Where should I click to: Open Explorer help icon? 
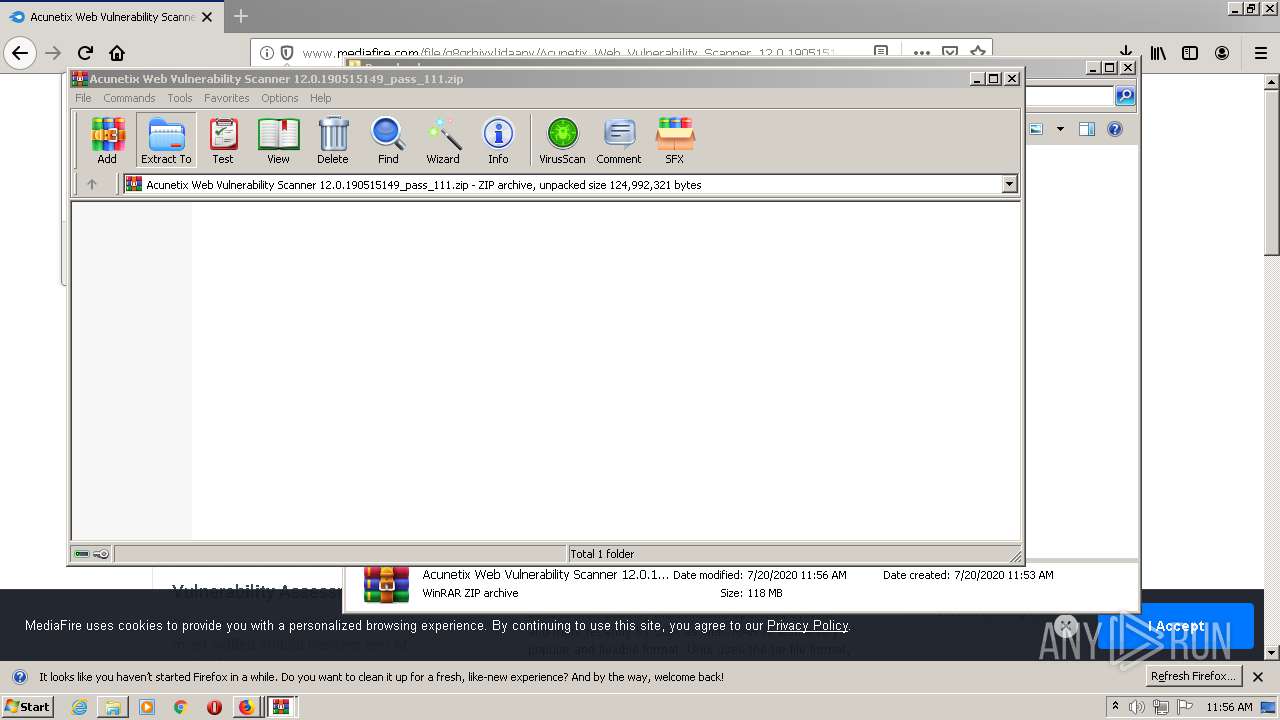[1115, 129]
